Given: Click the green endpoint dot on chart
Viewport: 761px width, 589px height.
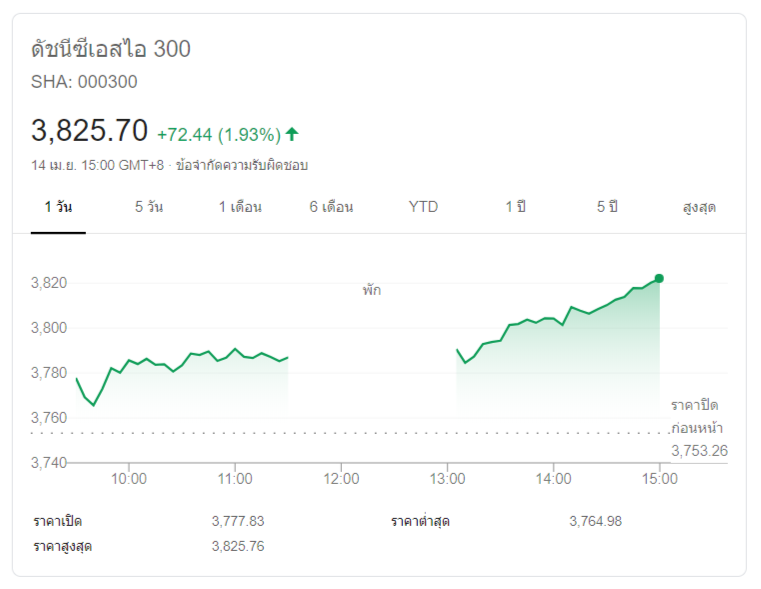Looking at the screenshot, I should 659,278.
